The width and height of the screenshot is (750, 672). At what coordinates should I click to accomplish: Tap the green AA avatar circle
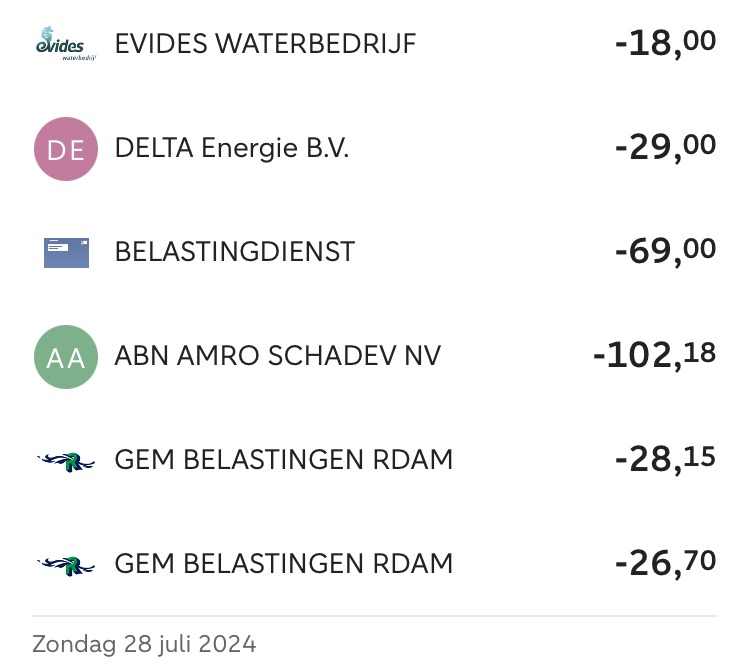66,356
